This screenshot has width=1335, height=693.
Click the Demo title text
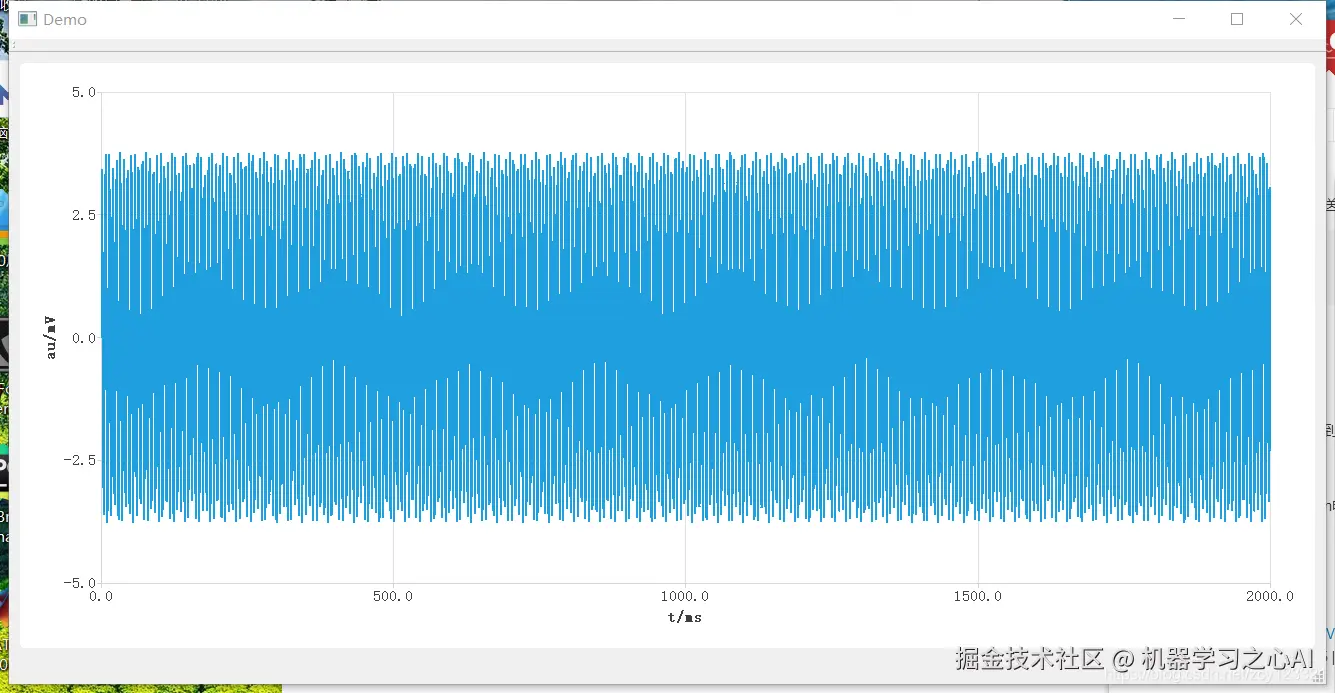coord(65,20)
